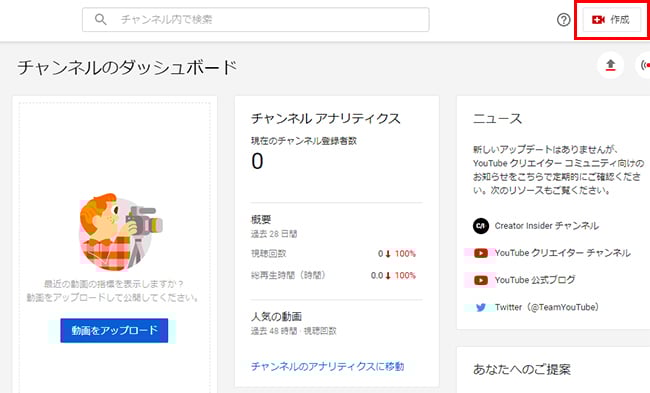Click the upload arrow icon

click(x=610, y=65)
